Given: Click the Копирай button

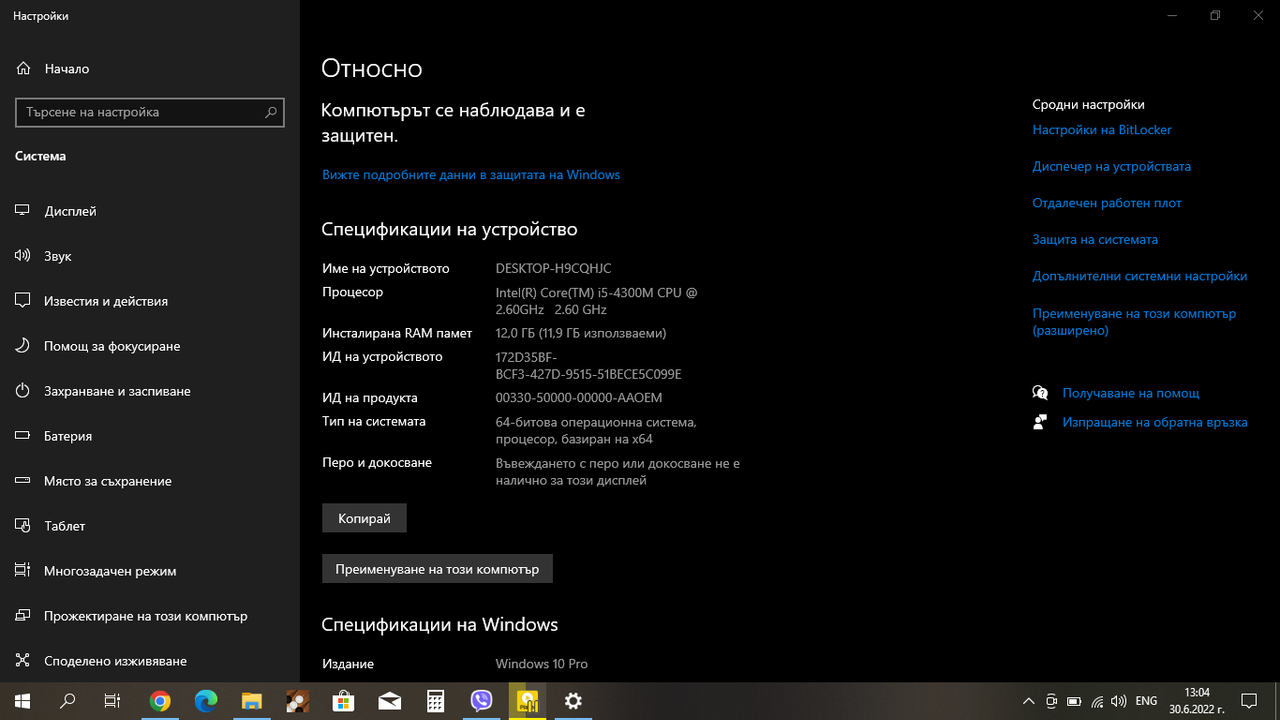Looking at the screenshot, I should 364,518.
